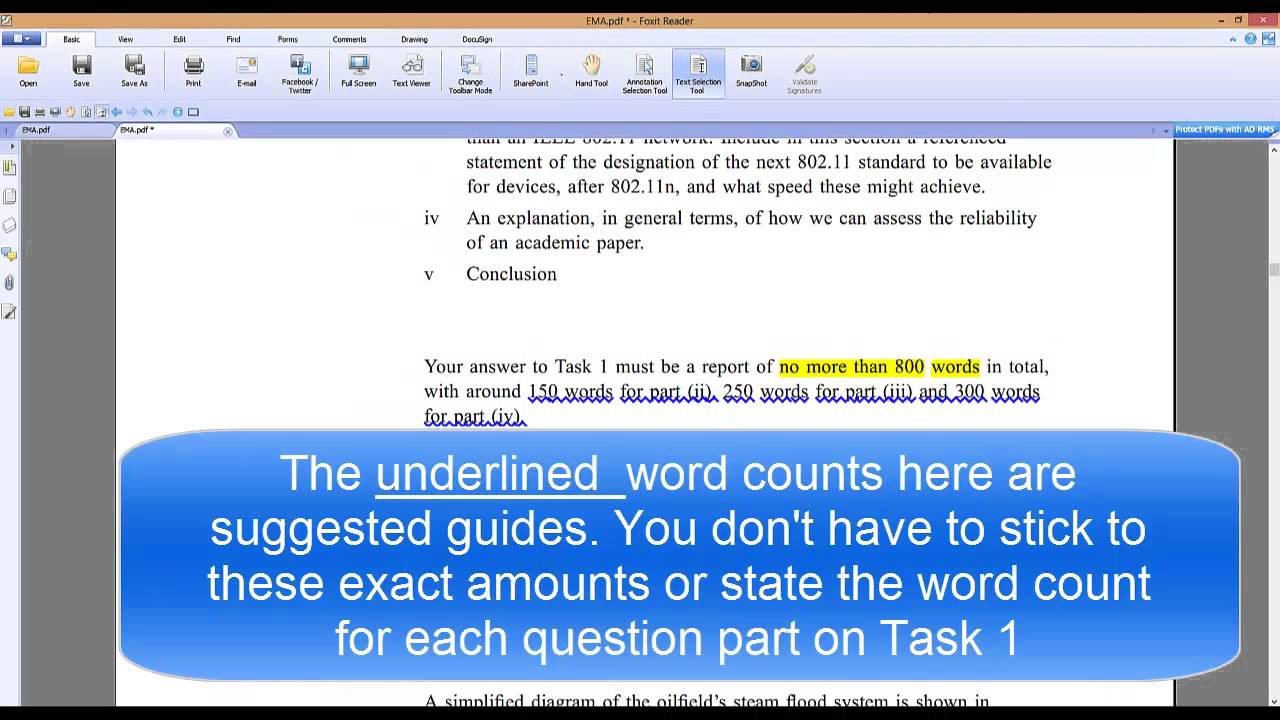Share via Facebook / Twitter button
1280x720 pixels.
click(300, 74)
